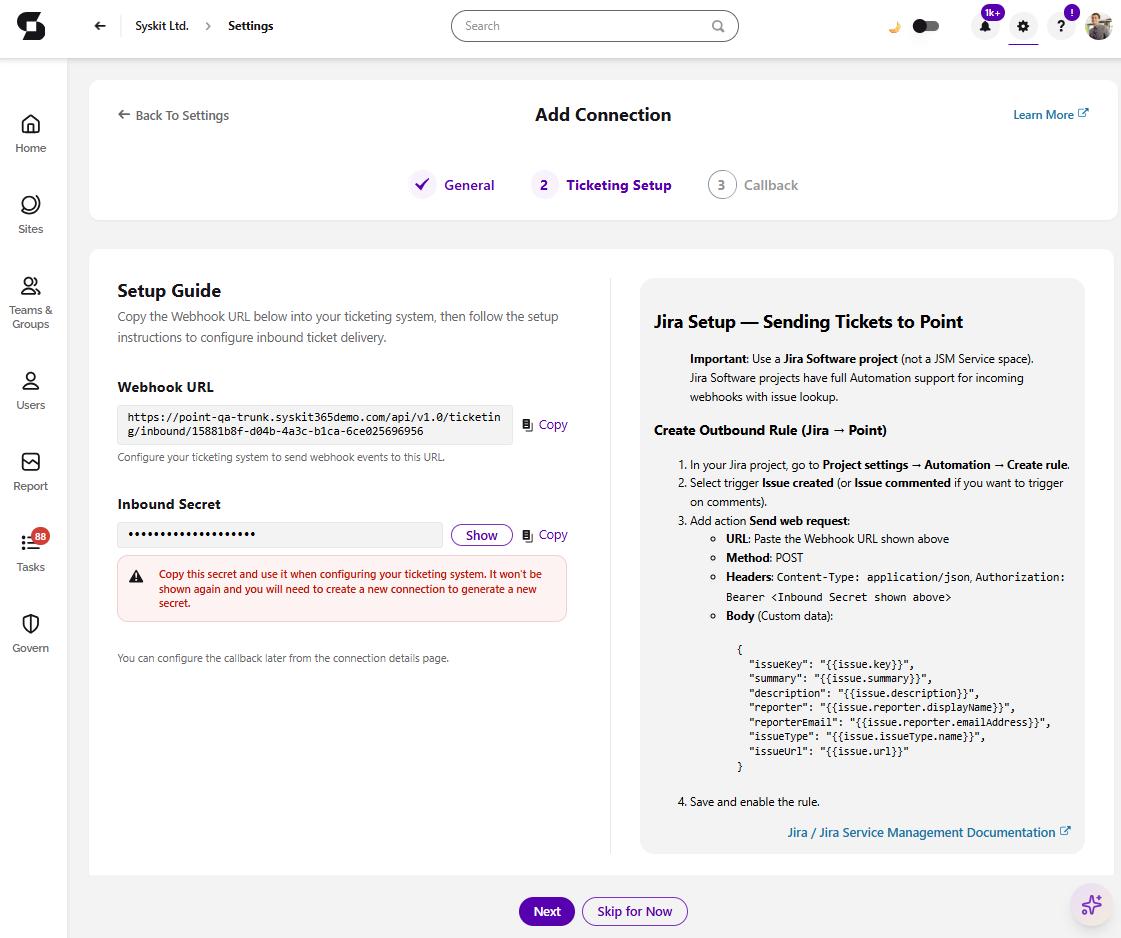Click the callback configure later note
Viewport: 1121px width, 938px height.
tap(283, 658)
